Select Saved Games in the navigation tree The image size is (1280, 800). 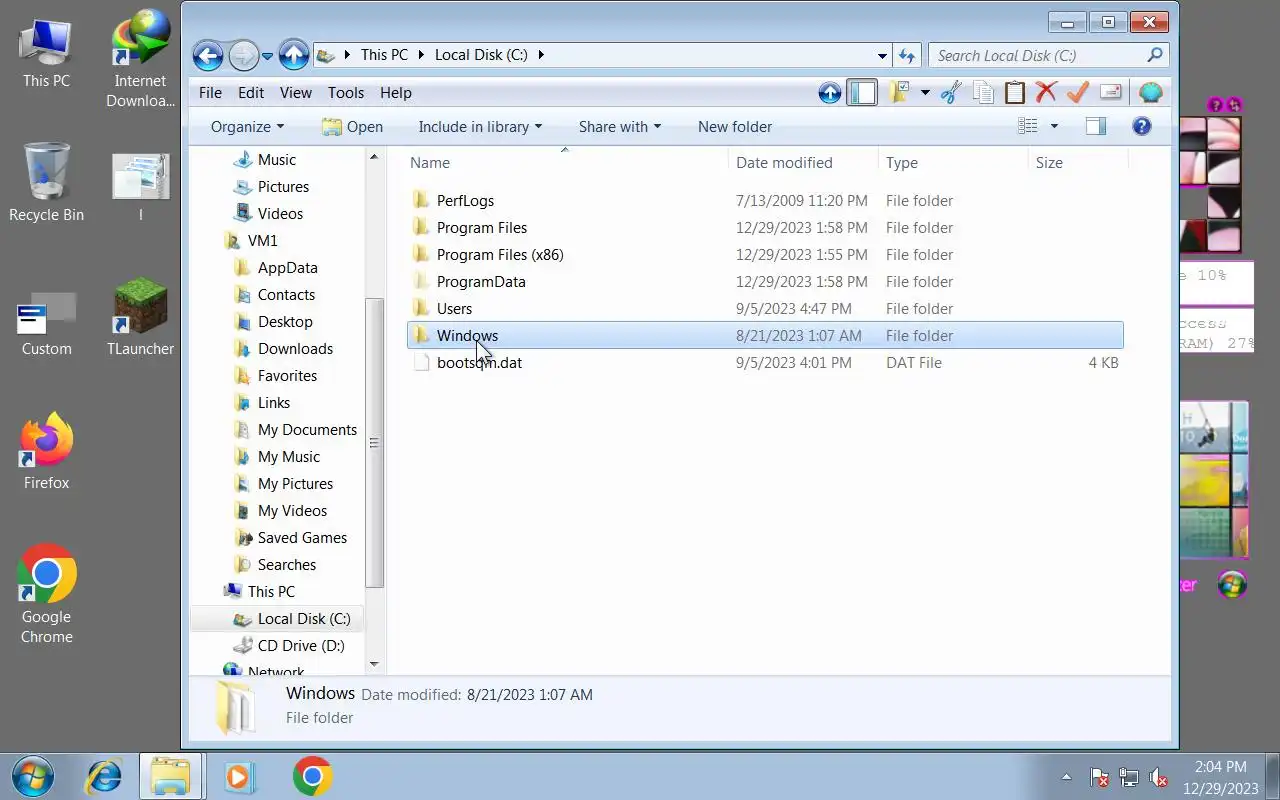point(302,537)
